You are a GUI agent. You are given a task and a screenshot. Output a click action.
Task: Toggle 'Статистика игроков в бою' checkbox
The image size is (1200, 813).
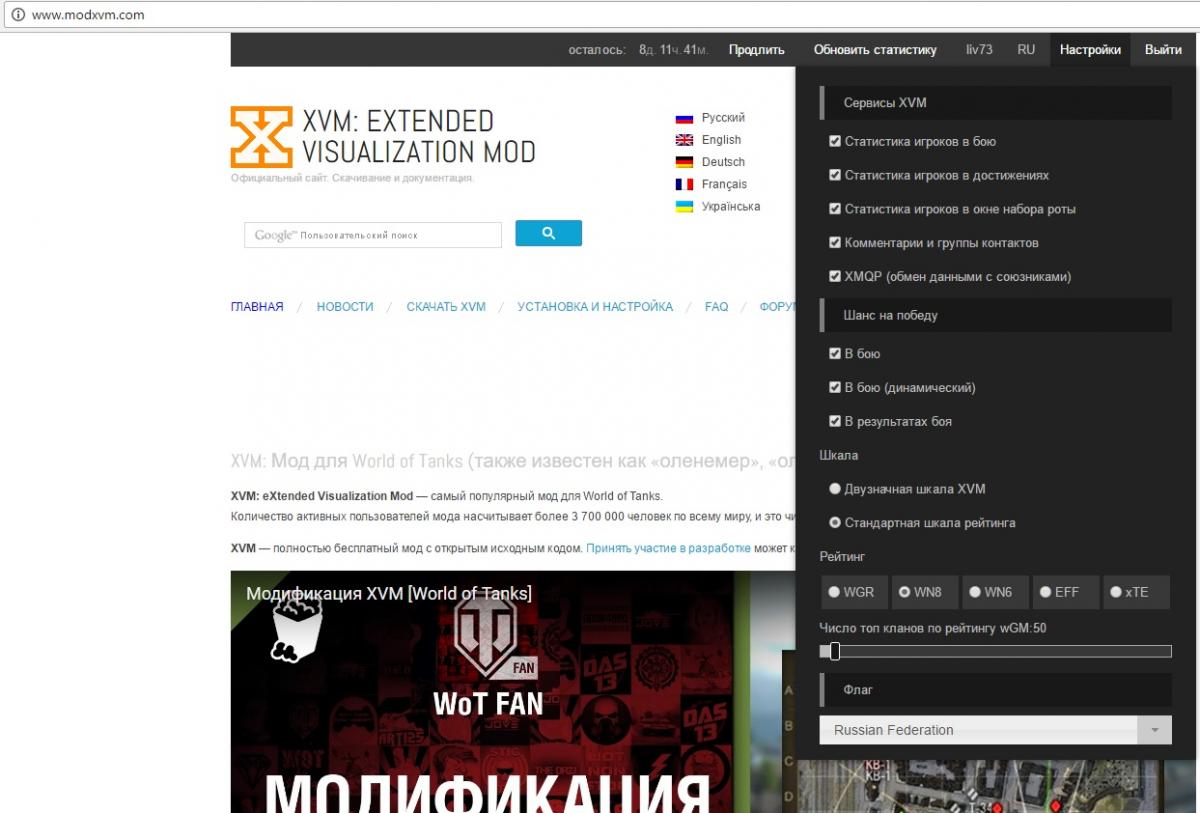[835, 141]
